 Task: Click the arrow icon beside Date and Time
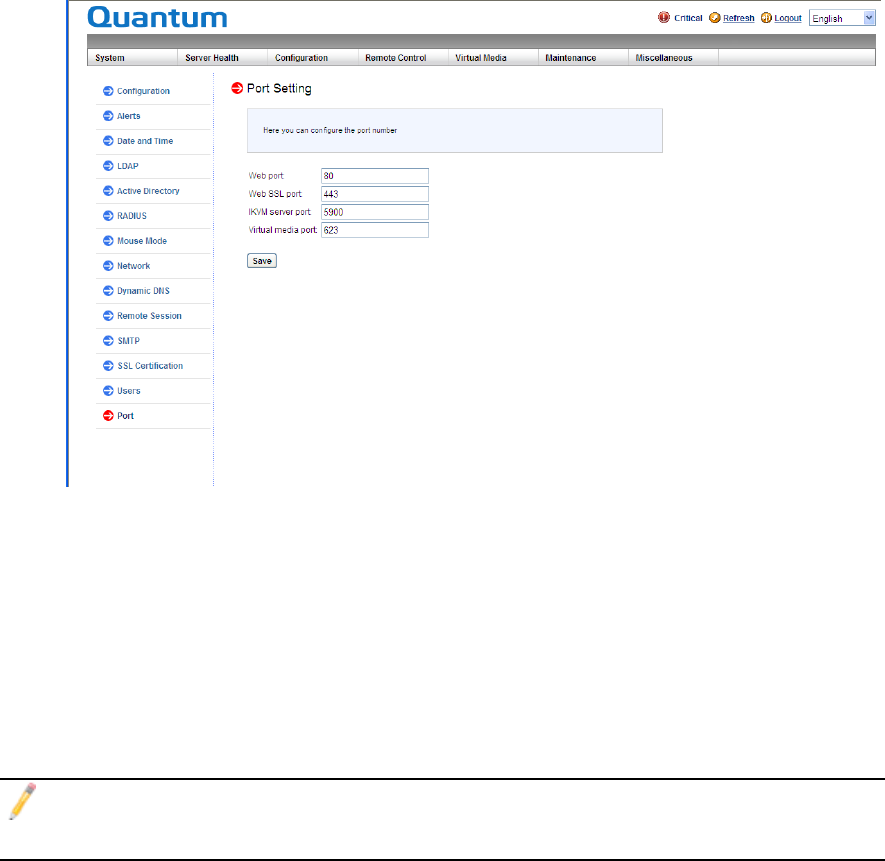click(x=108, y=141)
